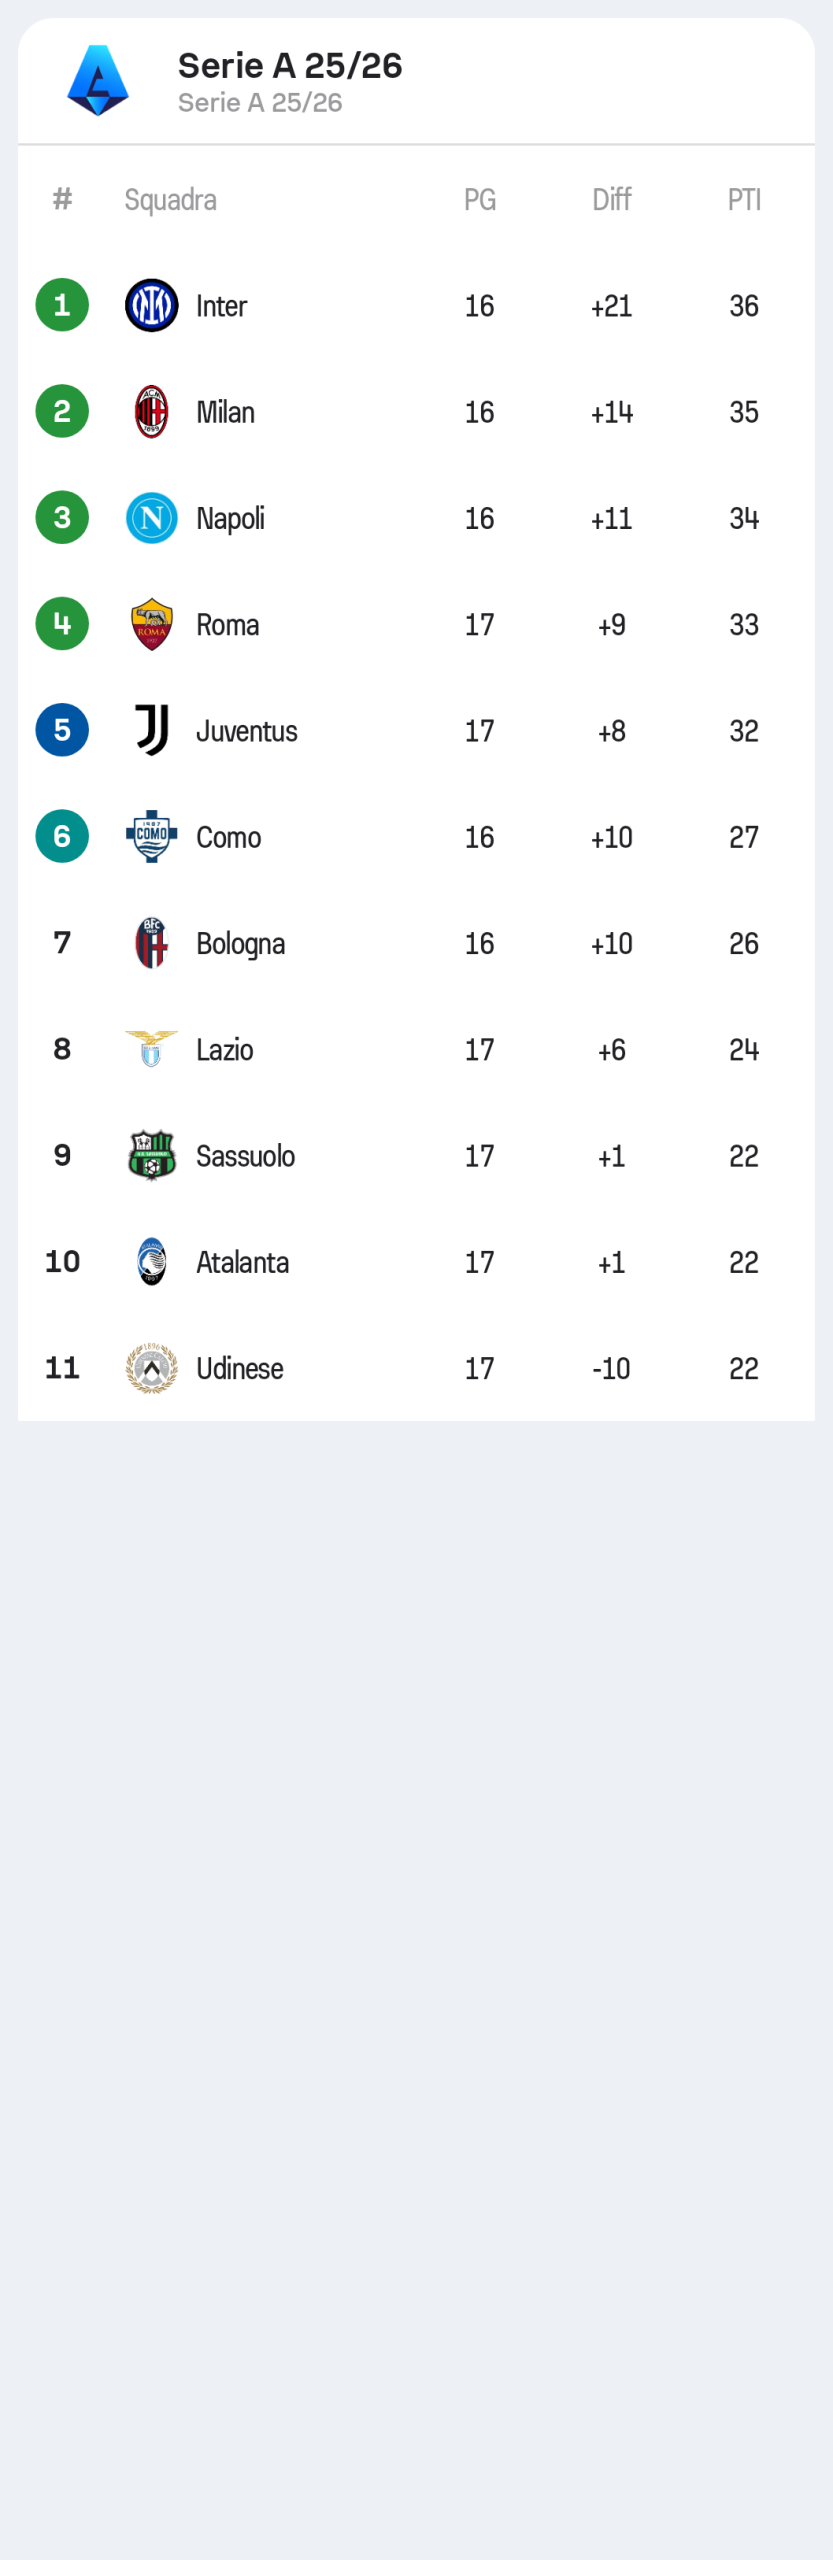Open the Serie A 25/26 title
The width and height of the screenshot is (833, 2560).
pos(290,66)
